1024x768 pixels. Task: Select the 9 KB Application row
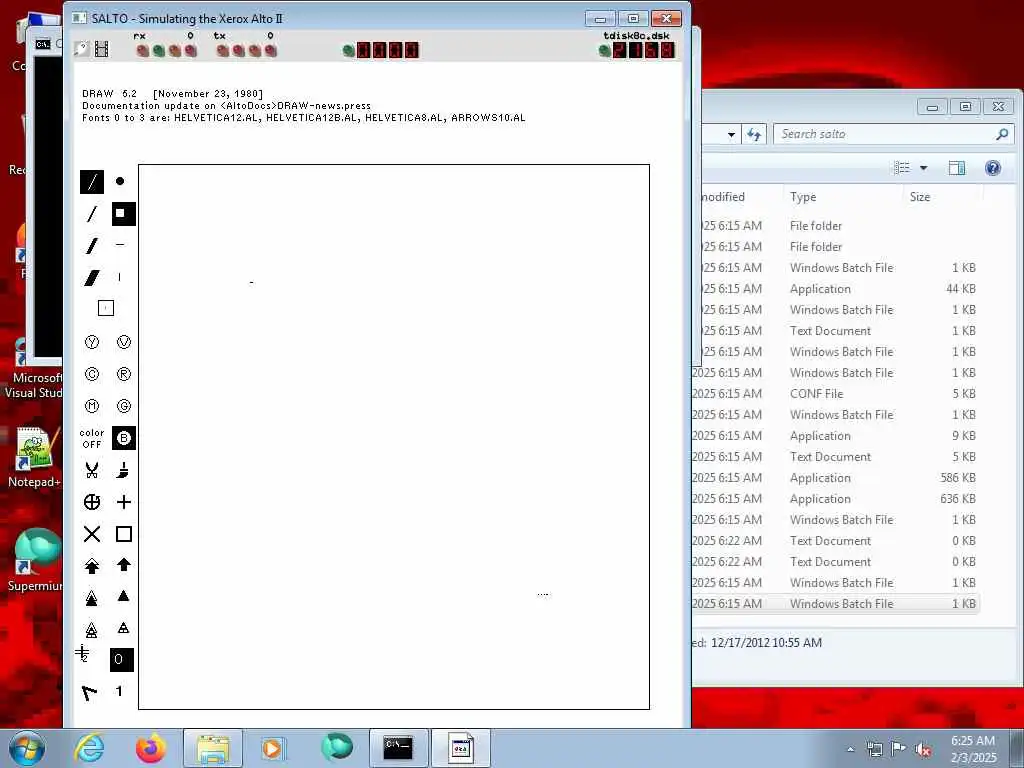(836, 436)
